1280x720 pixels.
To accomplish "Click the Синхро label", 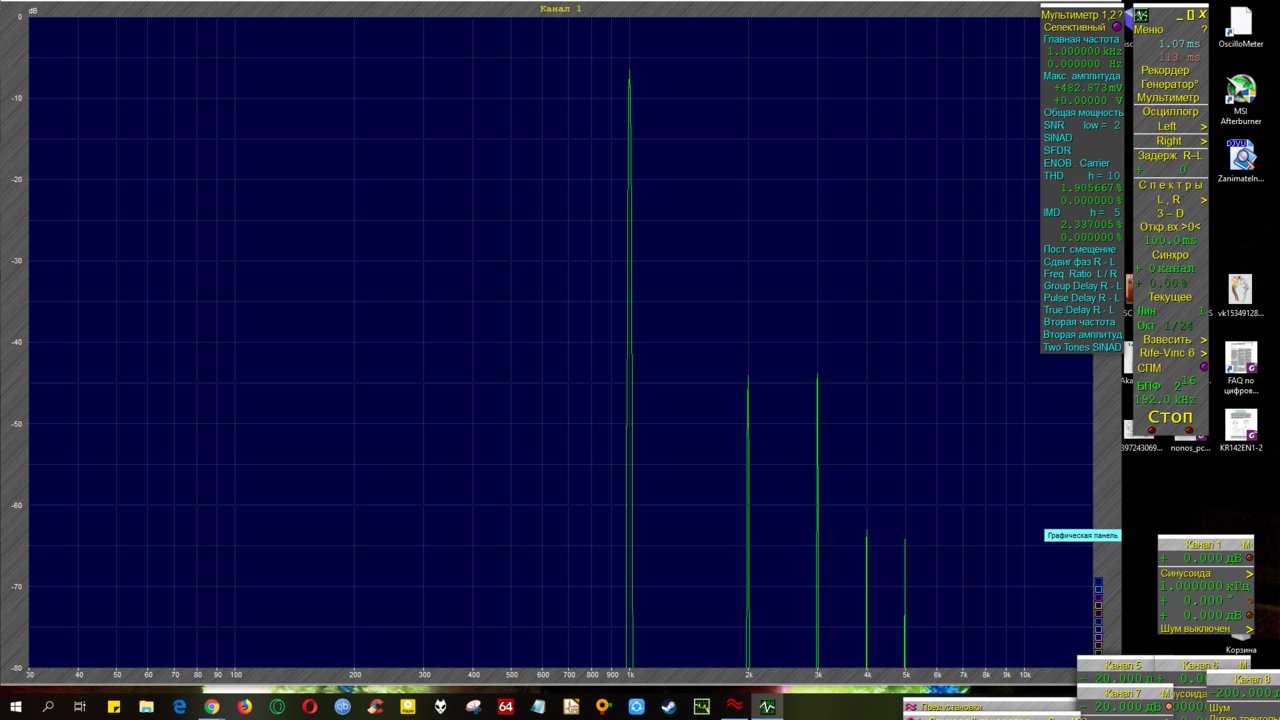I will click(x=1170, y=255).
